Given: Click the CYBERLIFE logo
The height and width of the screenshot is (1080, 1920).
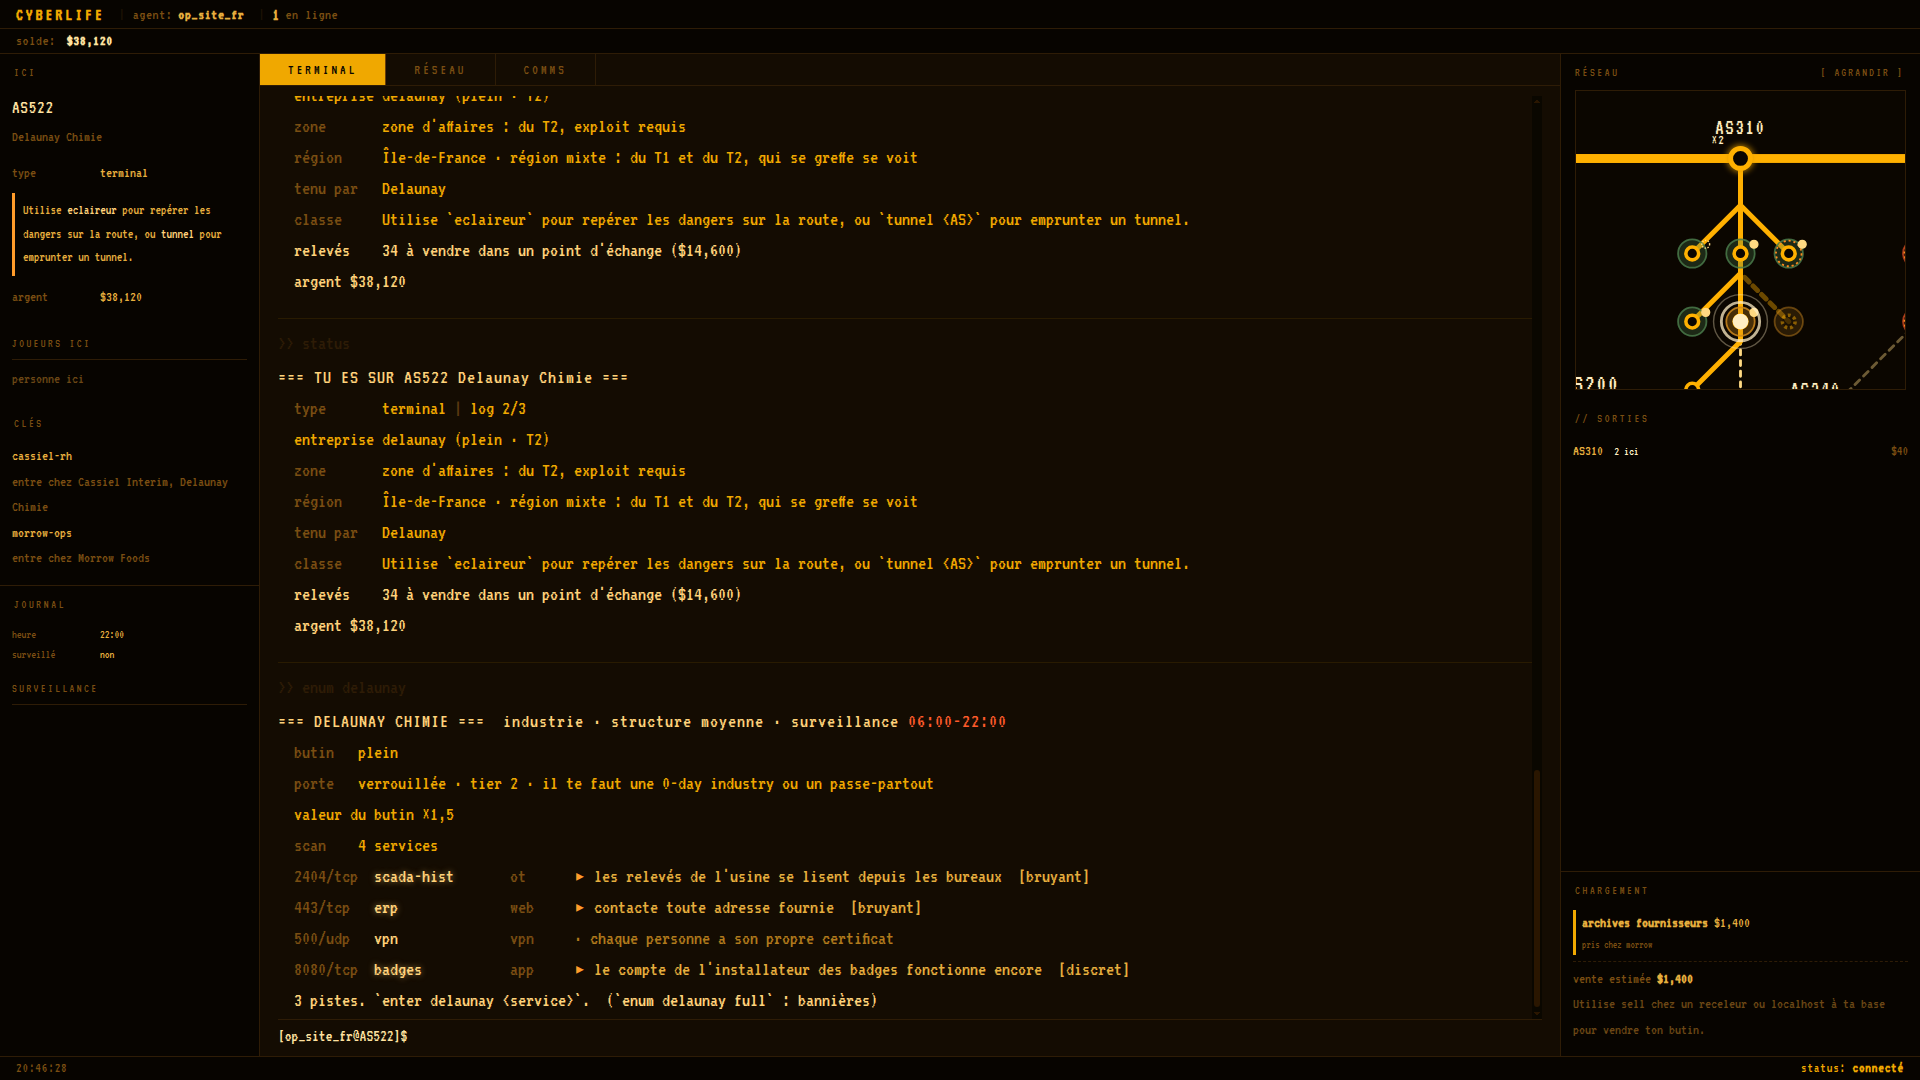Looking at the screenshot, I should point(60,15).
